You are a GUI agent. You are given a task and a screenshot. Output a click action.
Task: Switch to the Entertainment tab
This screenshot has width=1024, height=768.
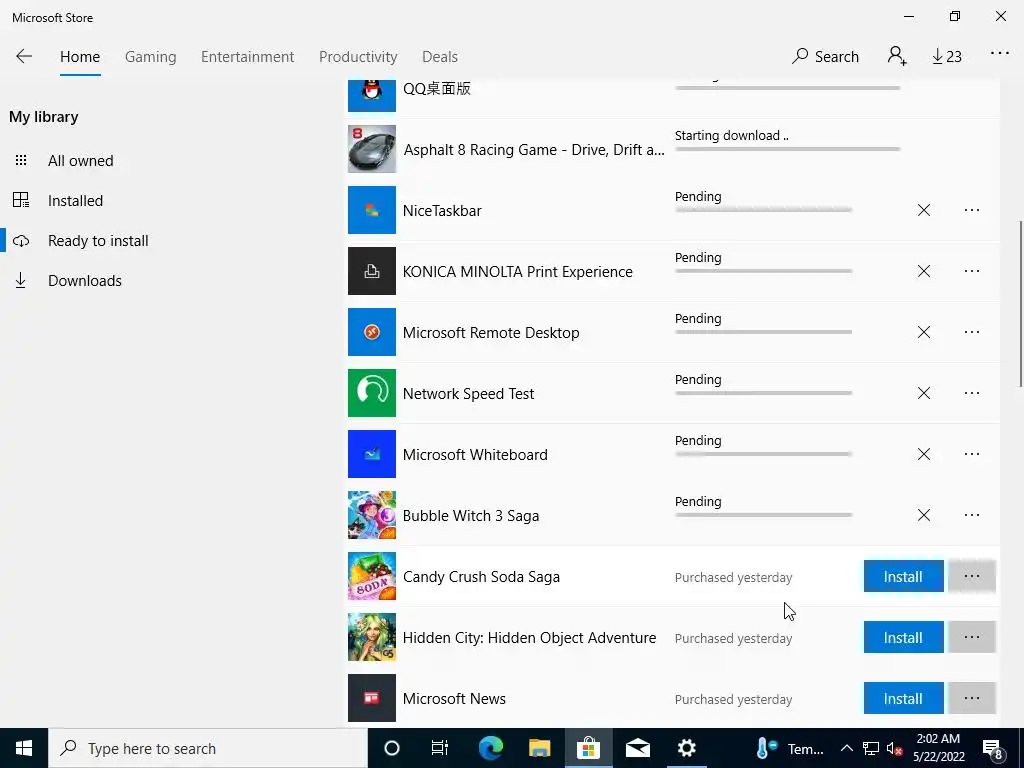[x=248, y=57]
